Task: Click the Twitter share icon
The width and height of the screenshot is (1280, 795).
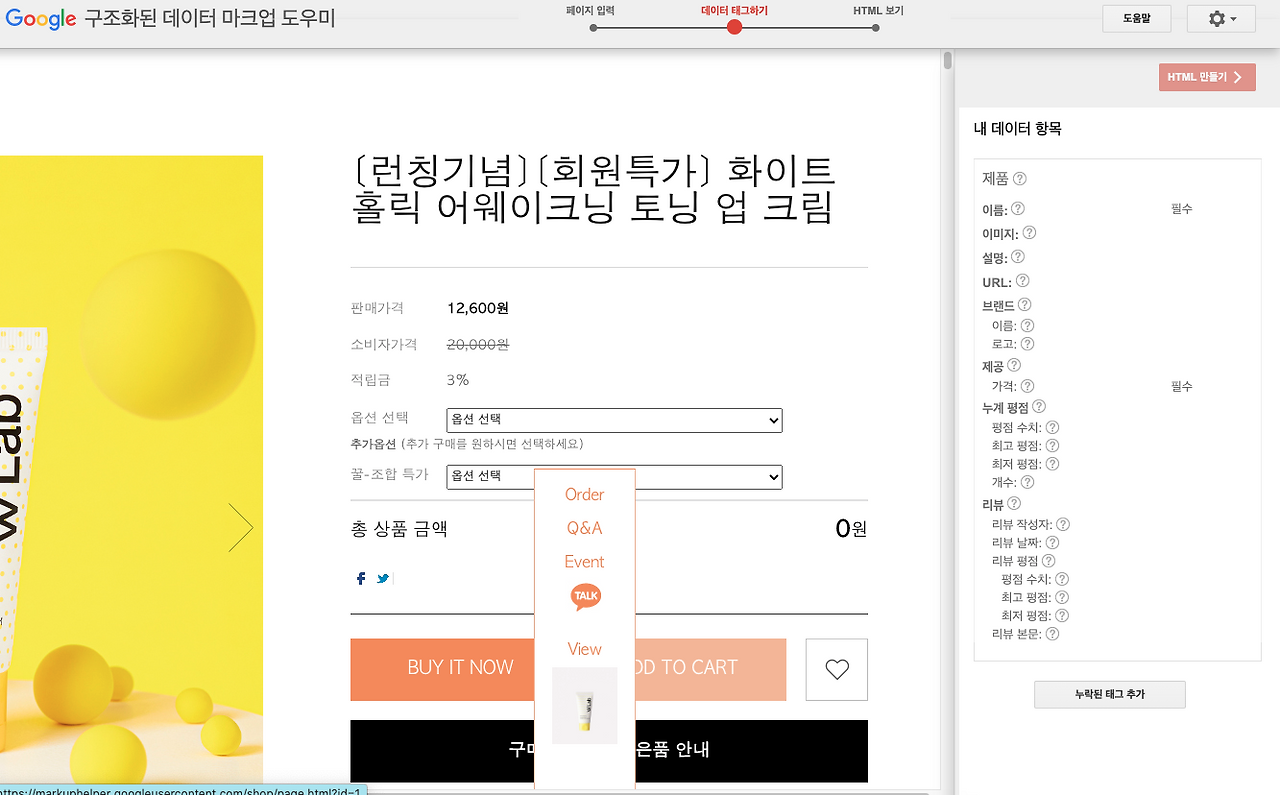Action: coord(382,578)
